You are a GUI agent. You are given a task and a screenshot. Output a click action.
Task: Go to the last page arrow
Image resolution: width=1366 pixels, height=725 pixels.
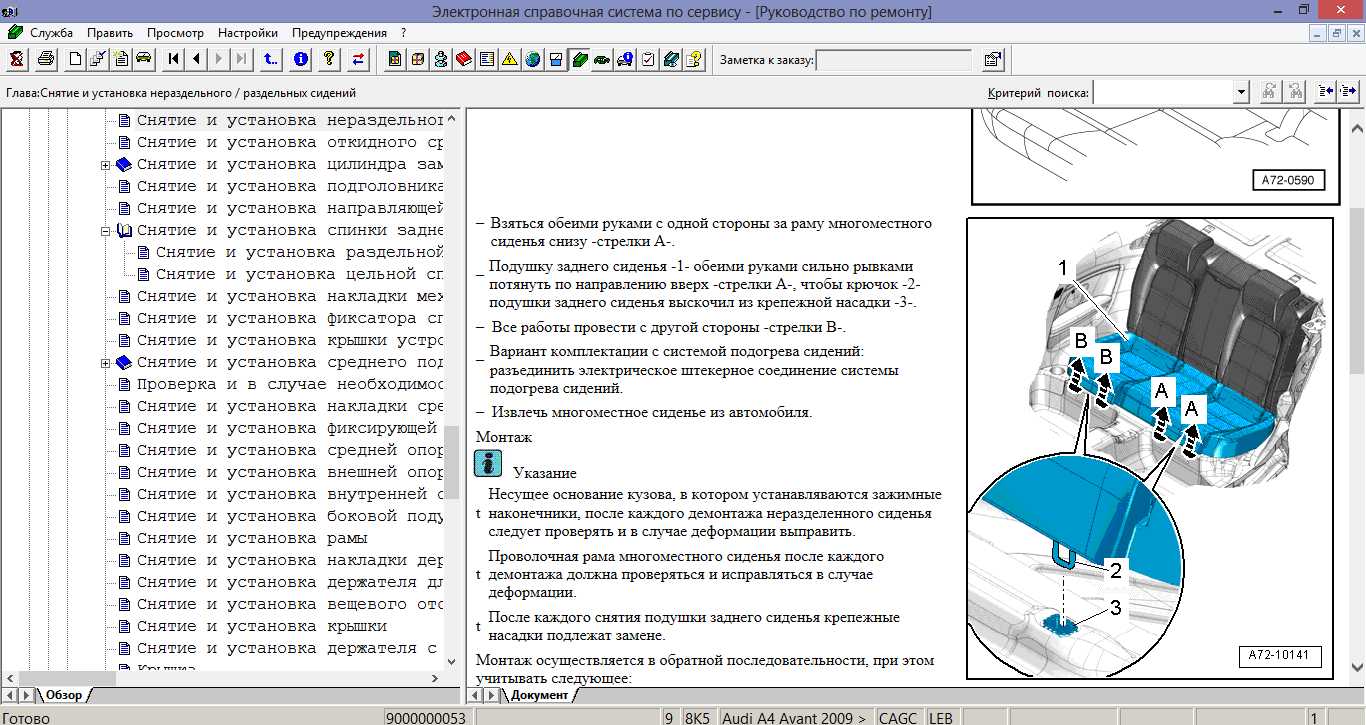pos(241,59)
